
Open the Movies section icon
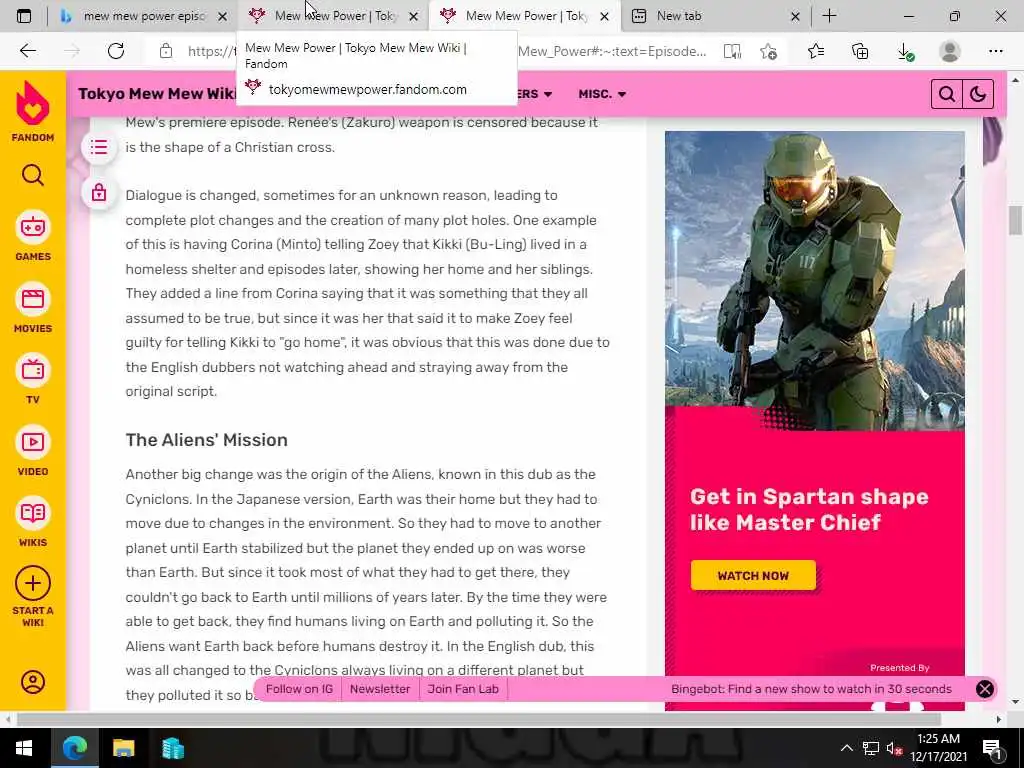pos(33,299)
